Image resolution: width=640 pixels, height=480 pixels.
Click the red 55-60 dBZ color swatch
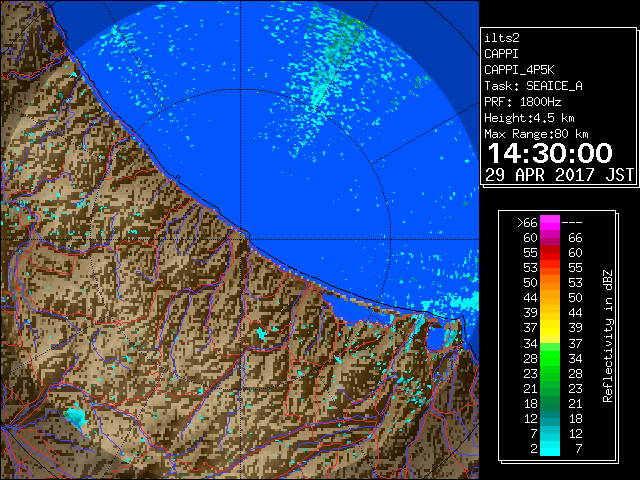point(550,252)
